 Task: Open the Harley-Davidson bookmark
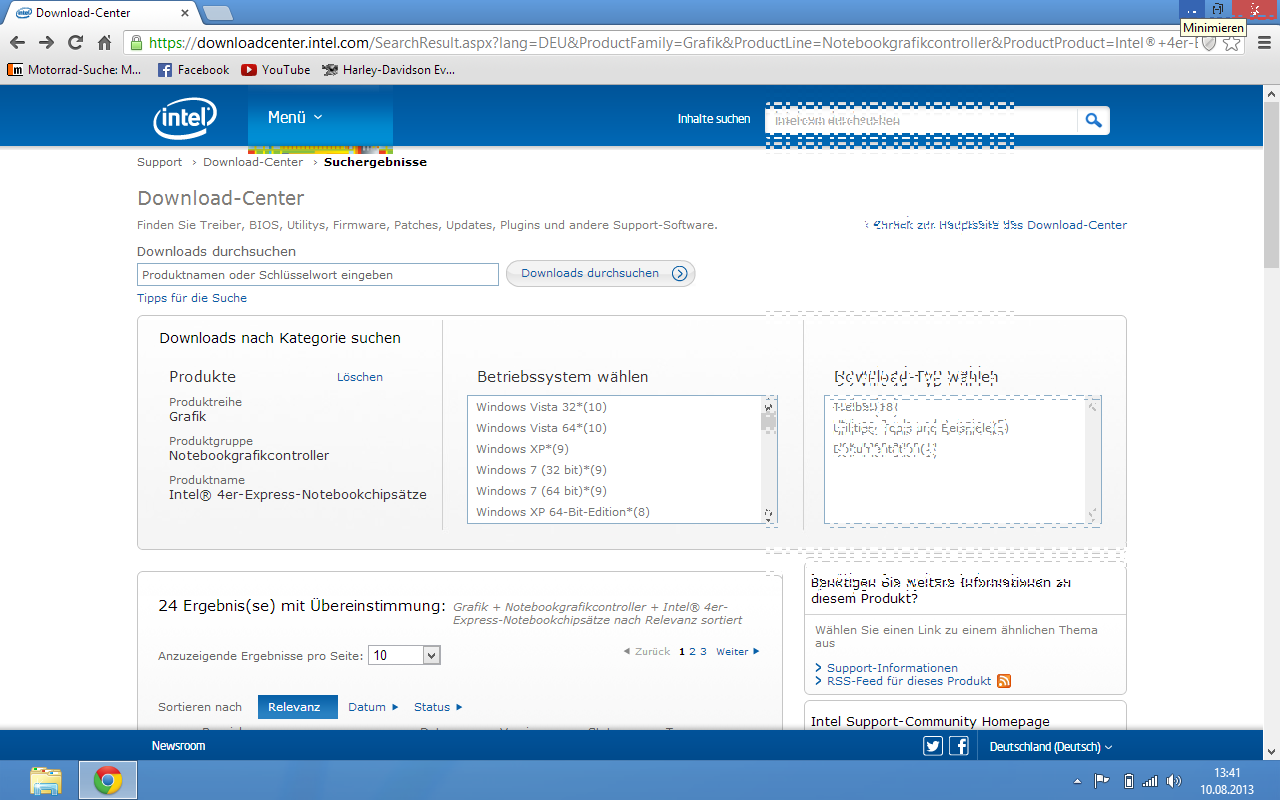(x=388, y=70)
